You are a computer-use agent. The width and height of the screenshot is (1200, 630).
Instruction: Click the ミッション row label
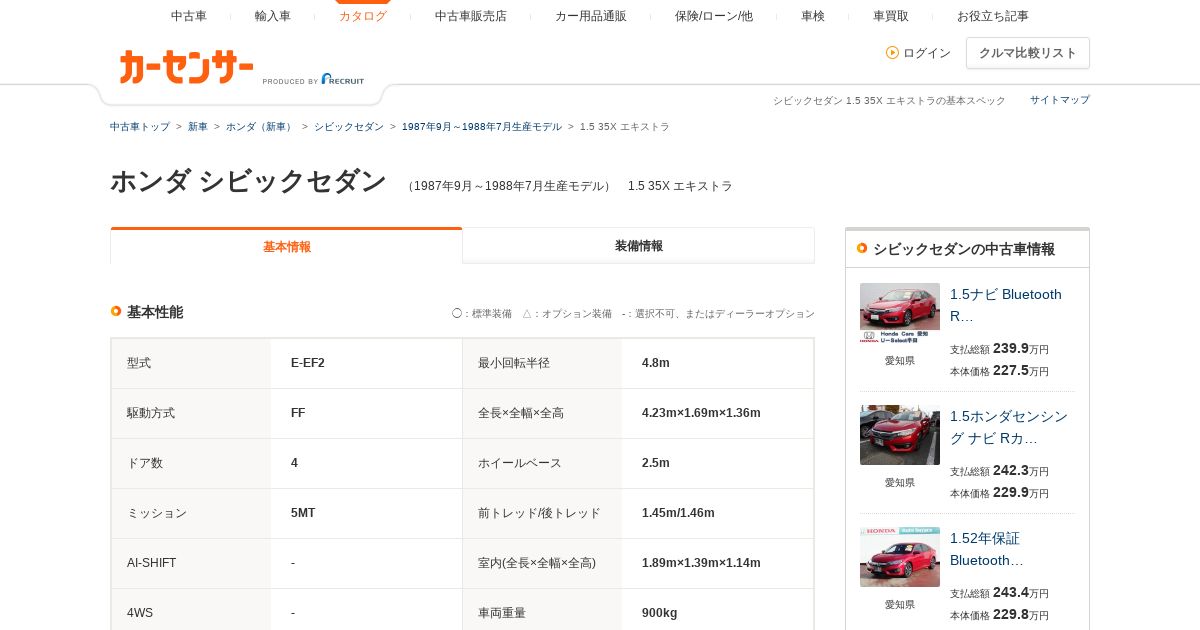[x=157, y=513]
